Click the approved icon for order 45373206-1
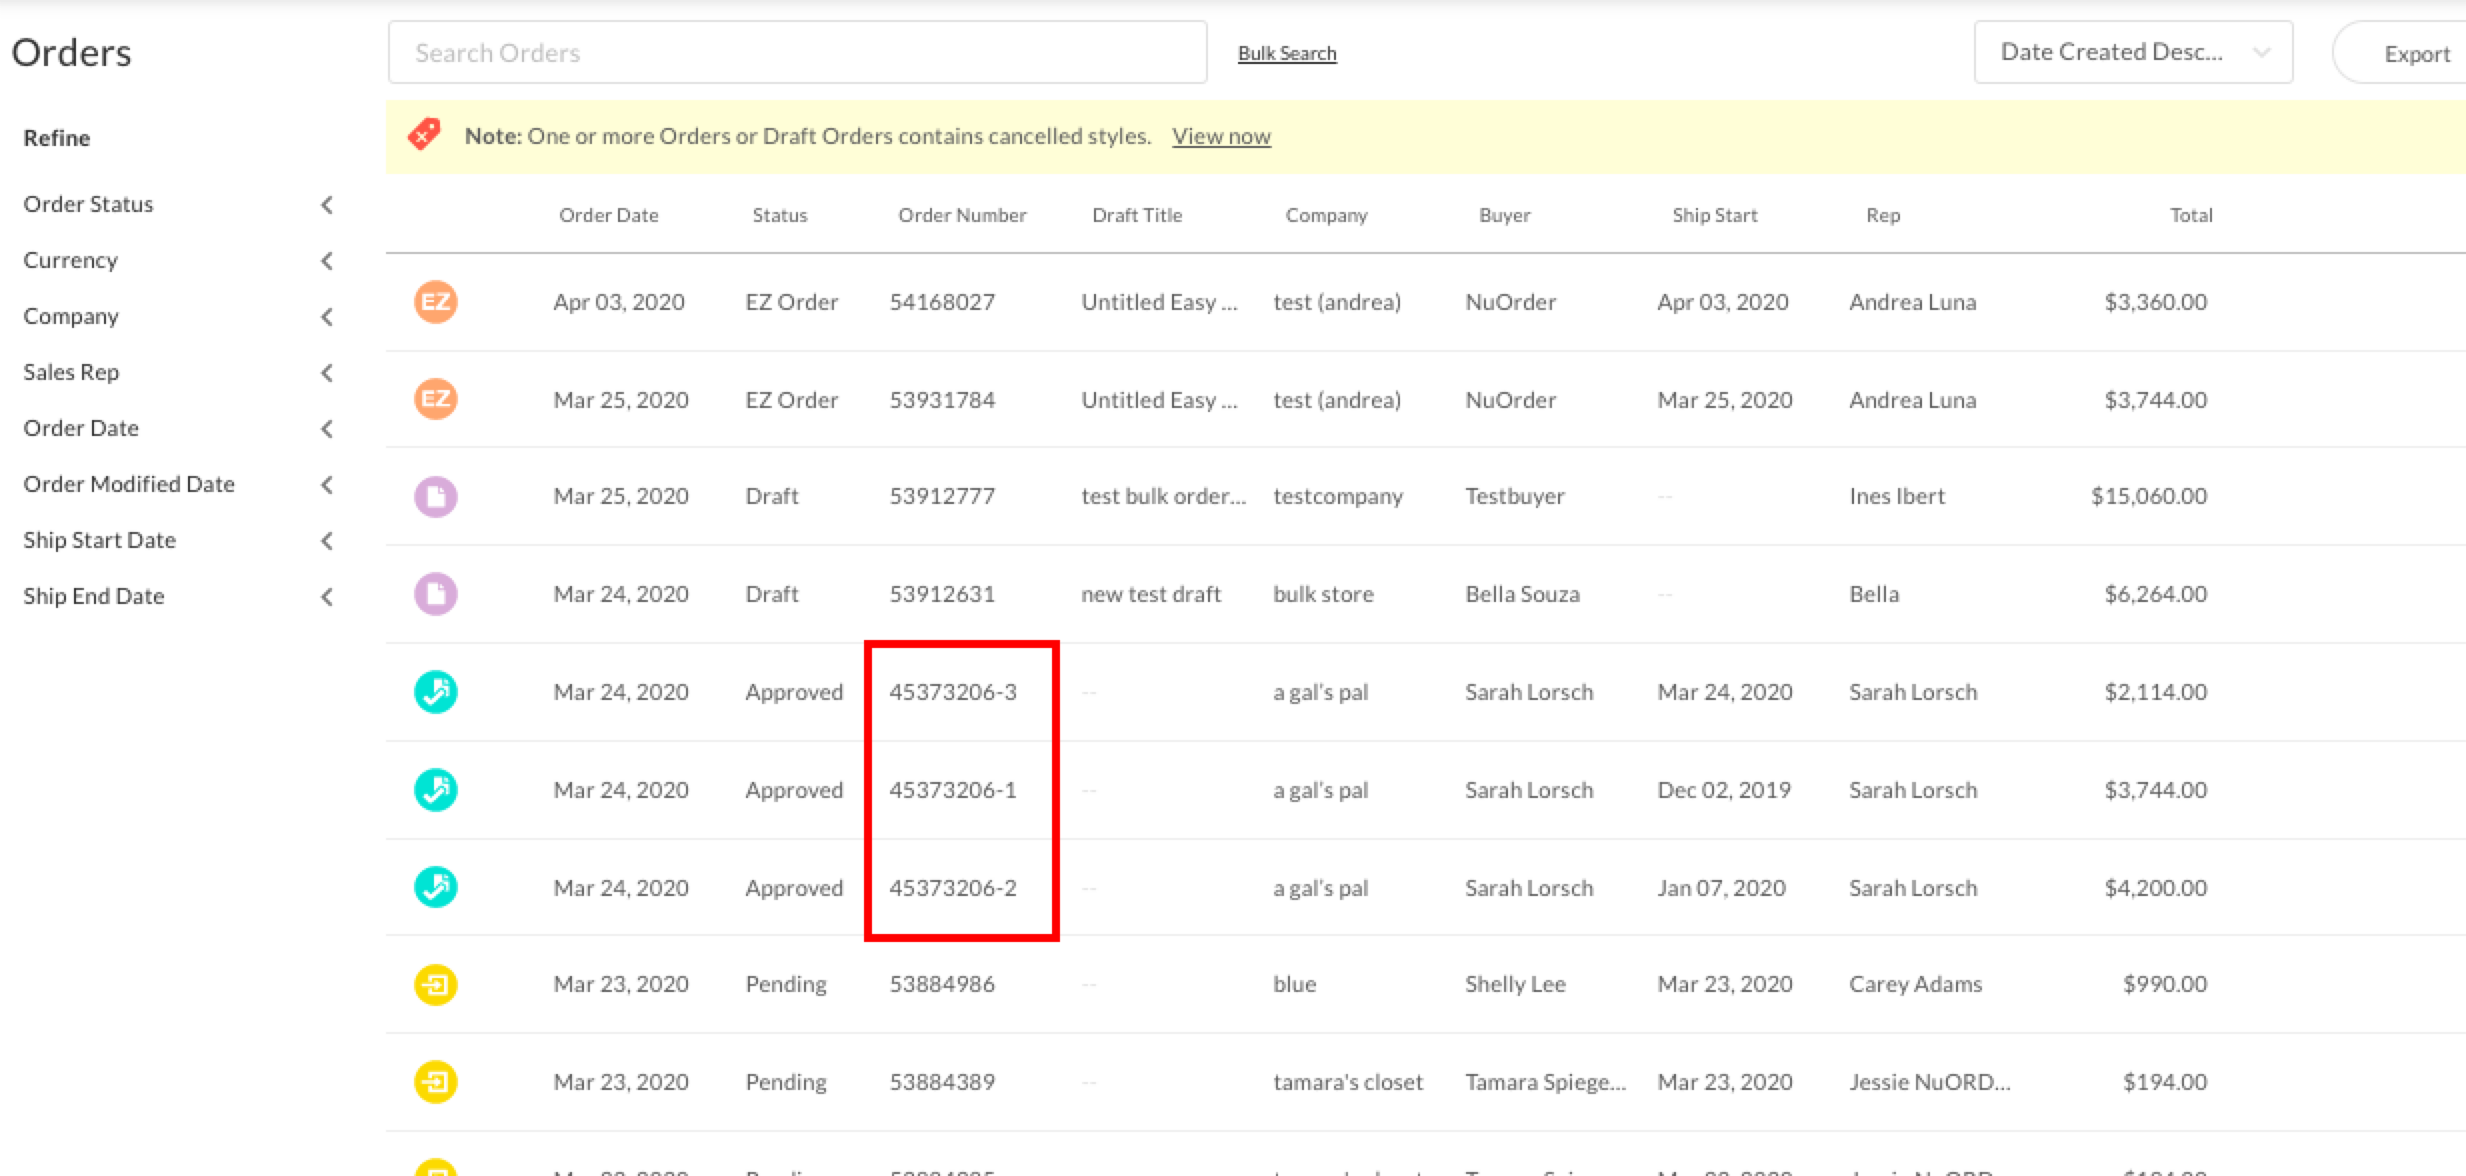This screenshot has height=1176, width=2466. point(436,790)
